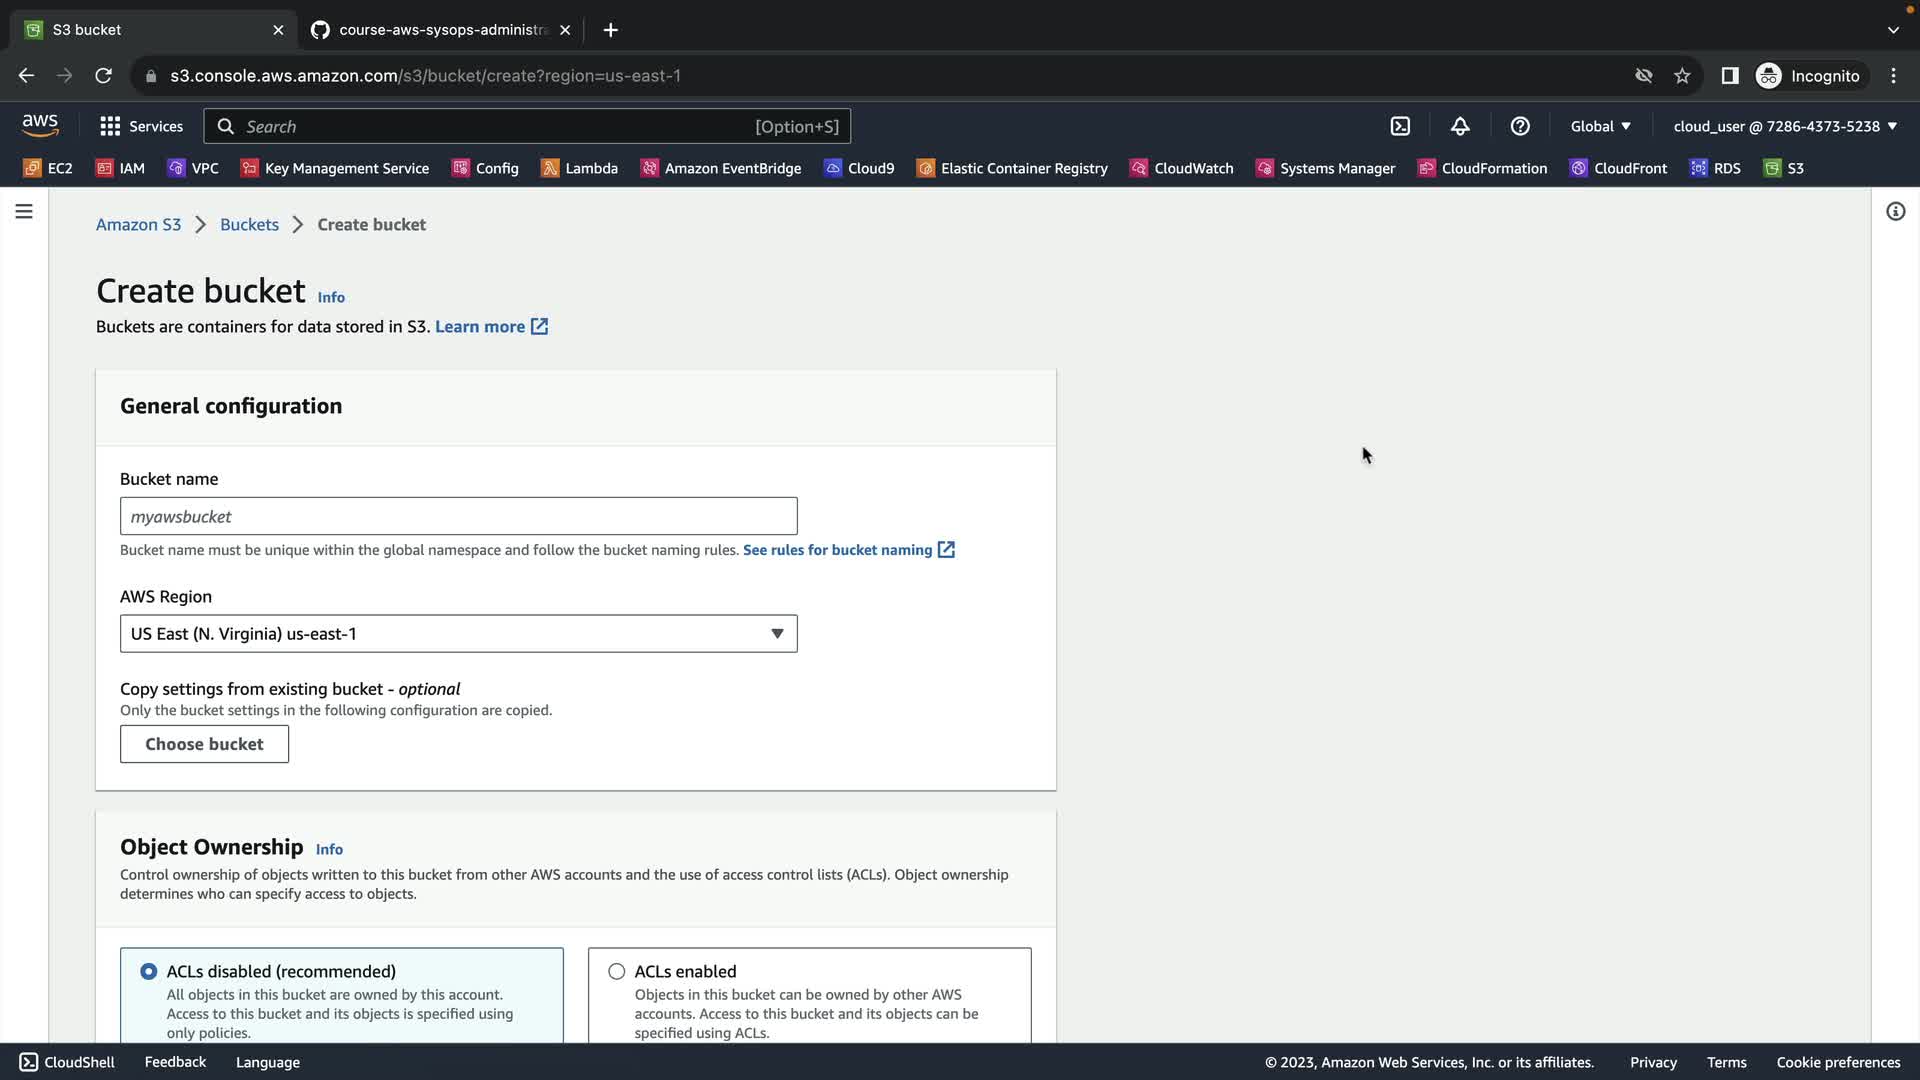Expand the cloud_user account menu

(1785, 126)
